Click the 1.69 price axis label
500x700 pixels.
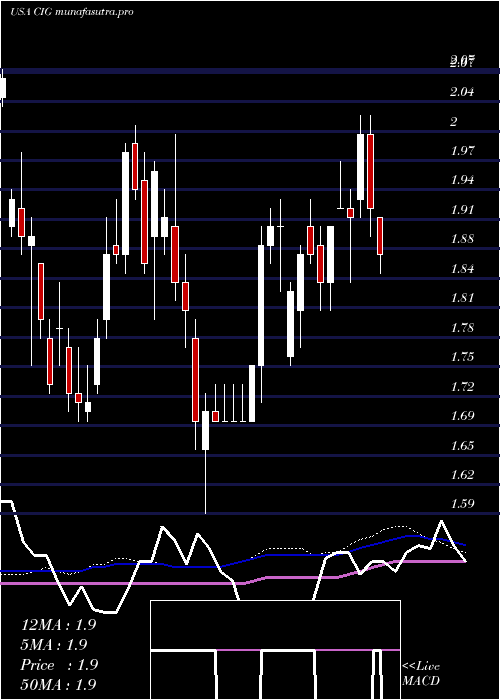point(462,416)
